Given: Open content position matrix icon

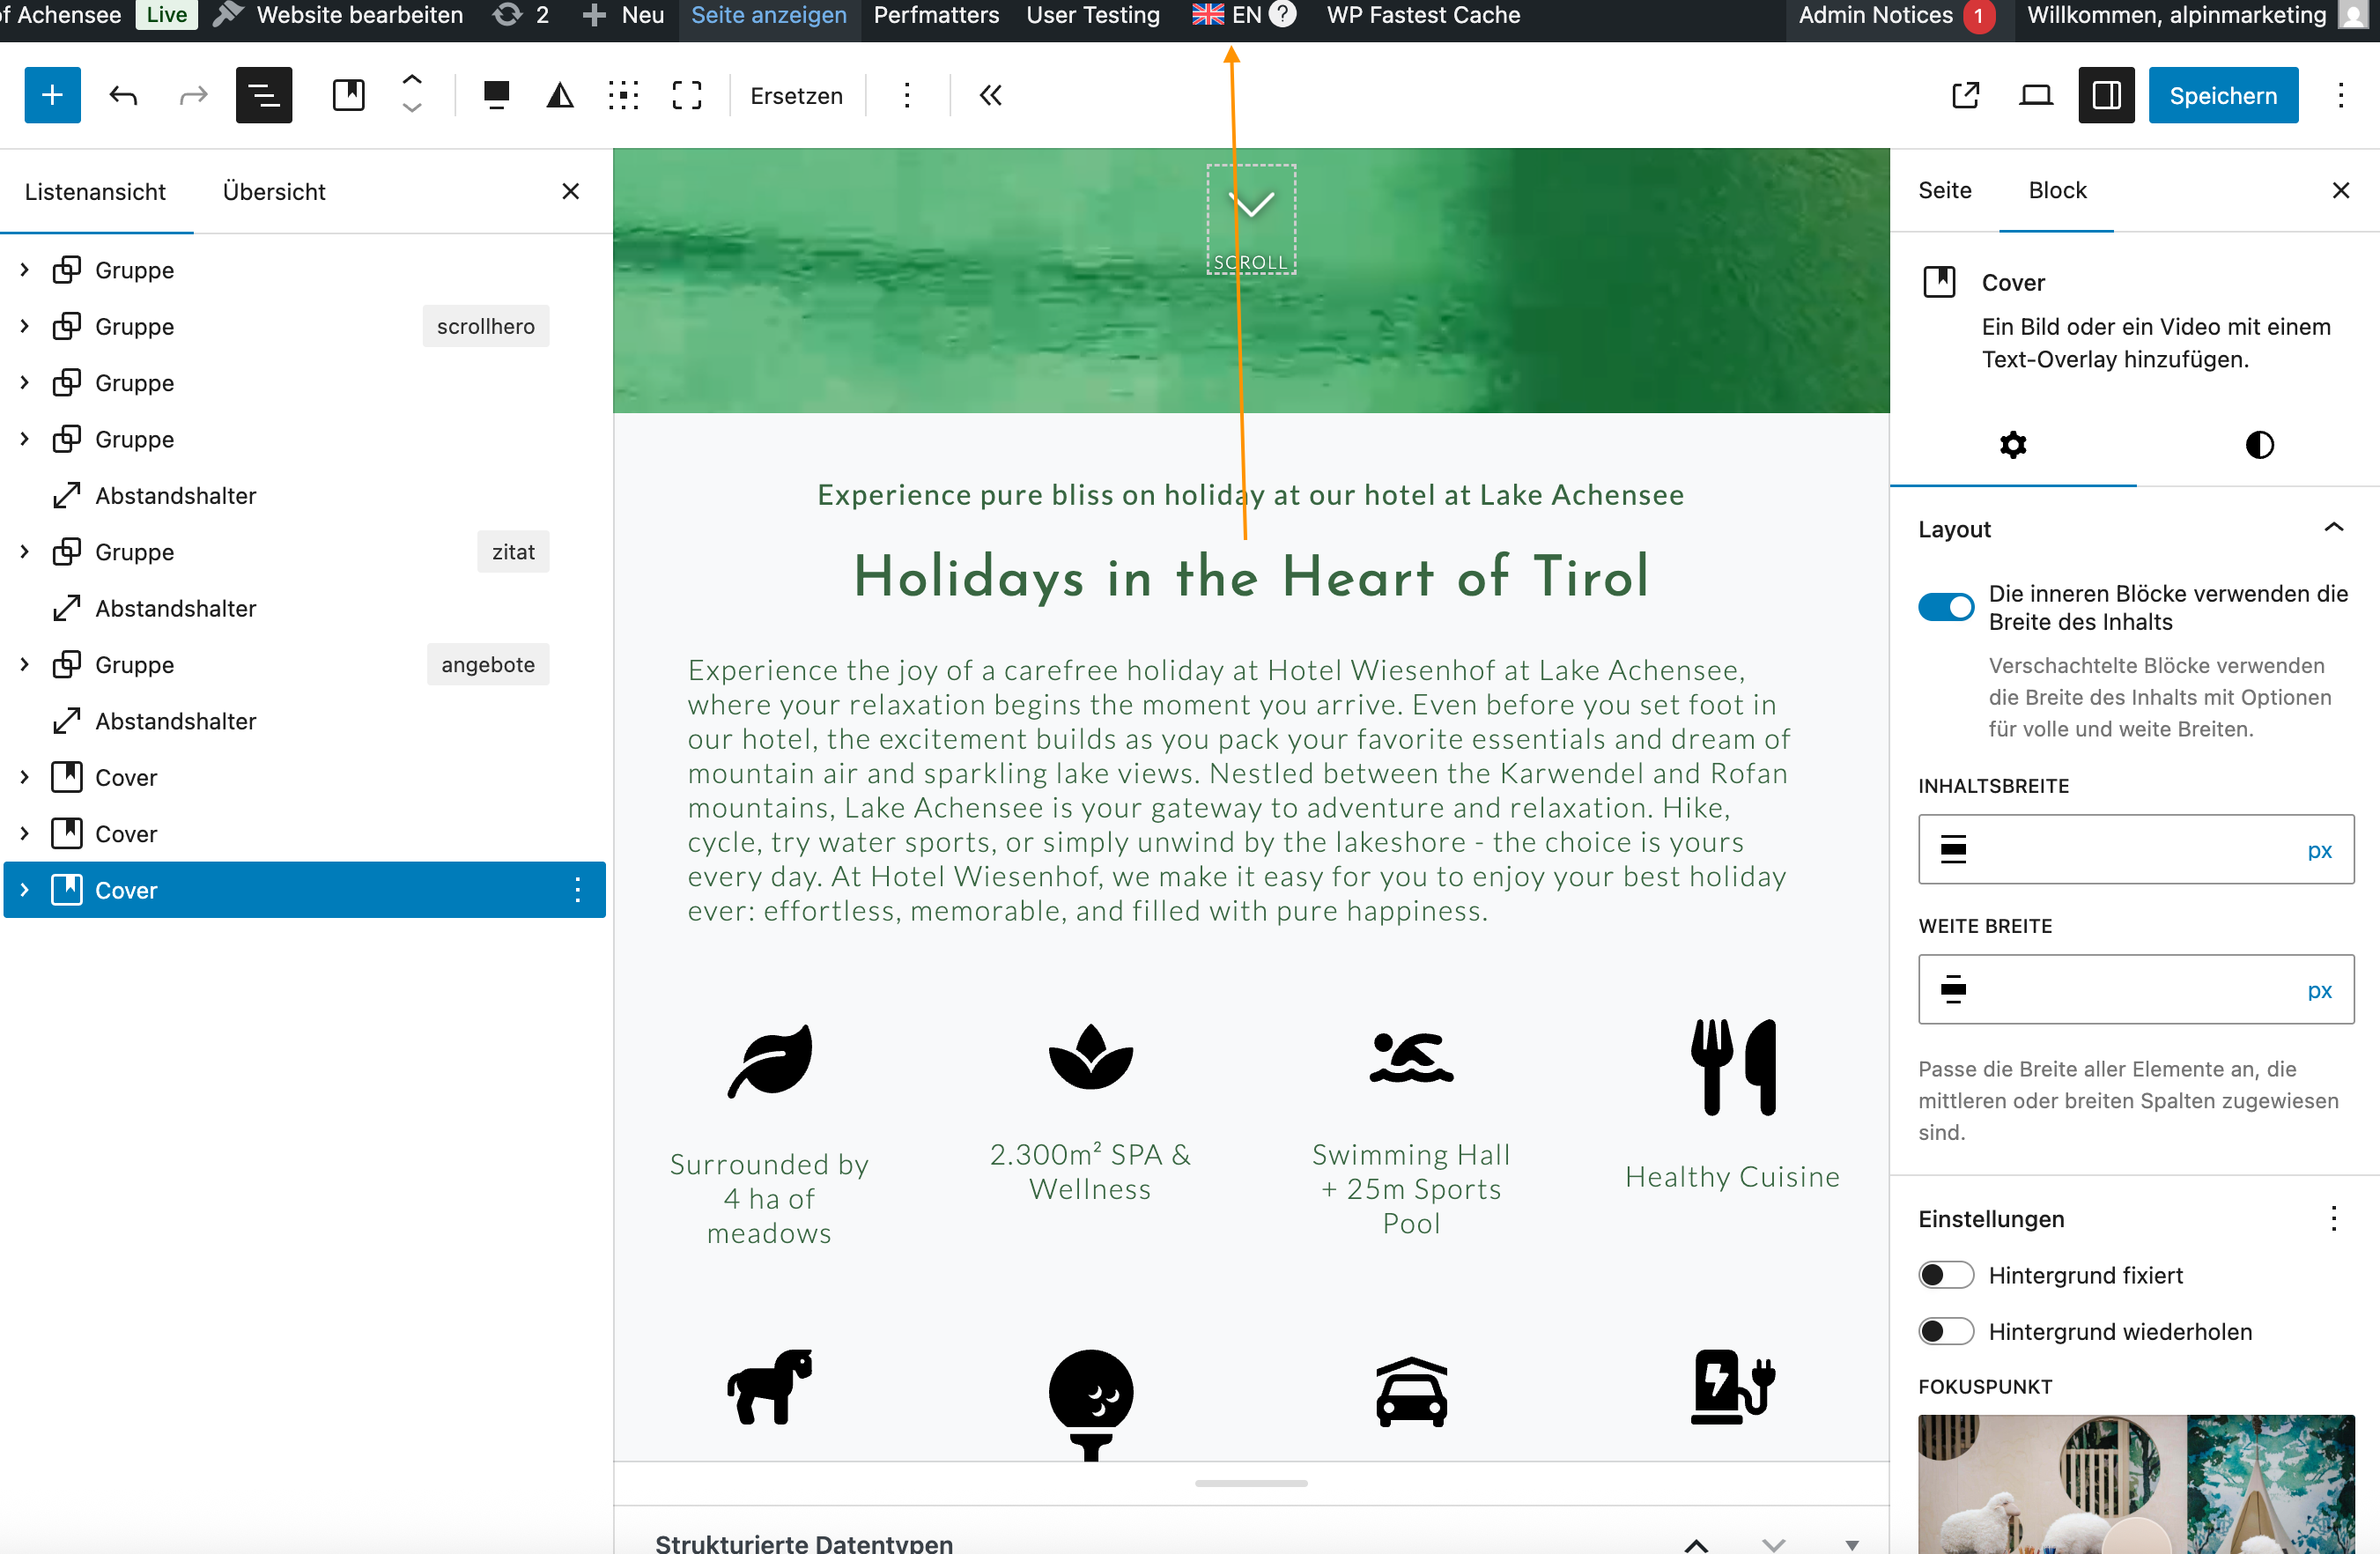Looking at the screenshot, I should click(x=623, y=95).
